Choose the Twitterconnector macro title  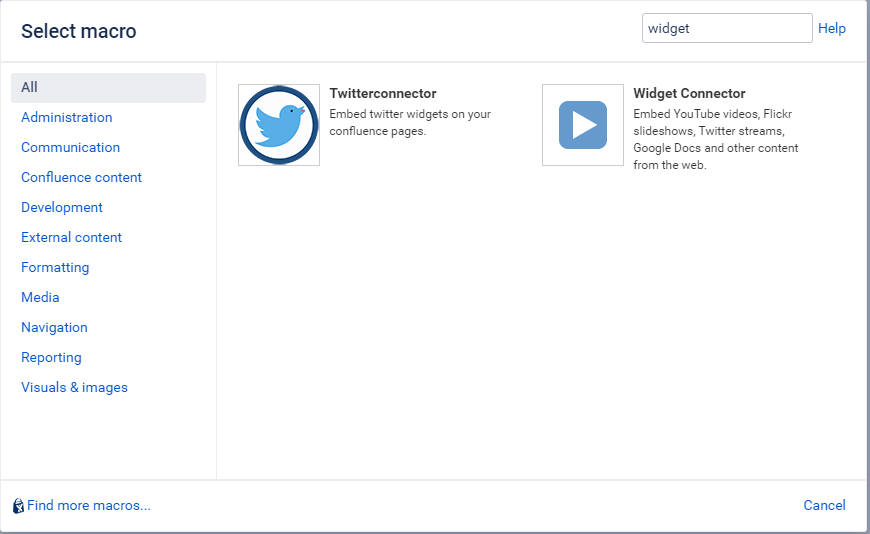(x=383, y=93)
